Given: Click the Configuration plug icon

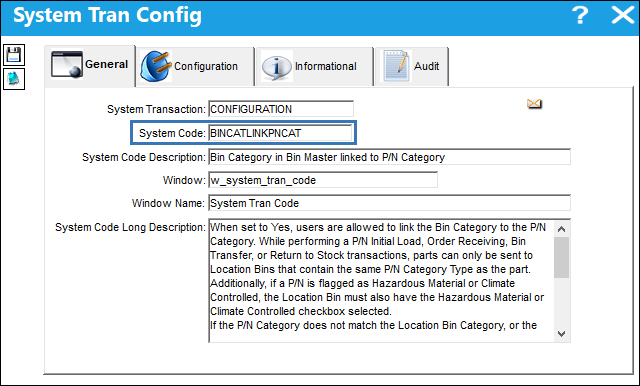Looking at the screenshot, I should coord(156,66).
